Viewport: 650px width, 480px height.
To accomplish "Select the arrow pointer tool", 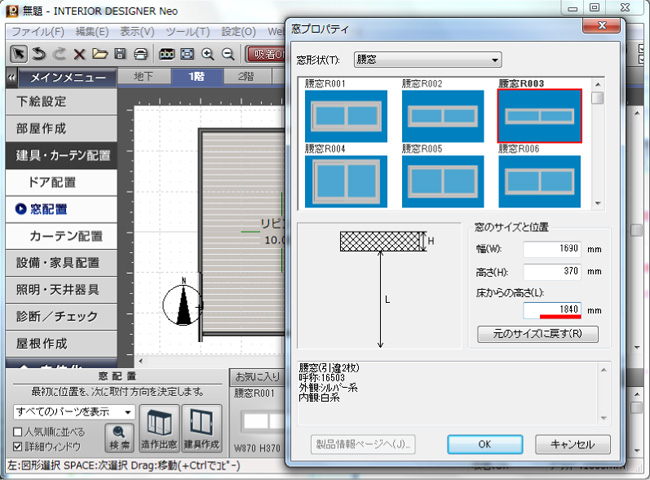I will coord(18,53).
